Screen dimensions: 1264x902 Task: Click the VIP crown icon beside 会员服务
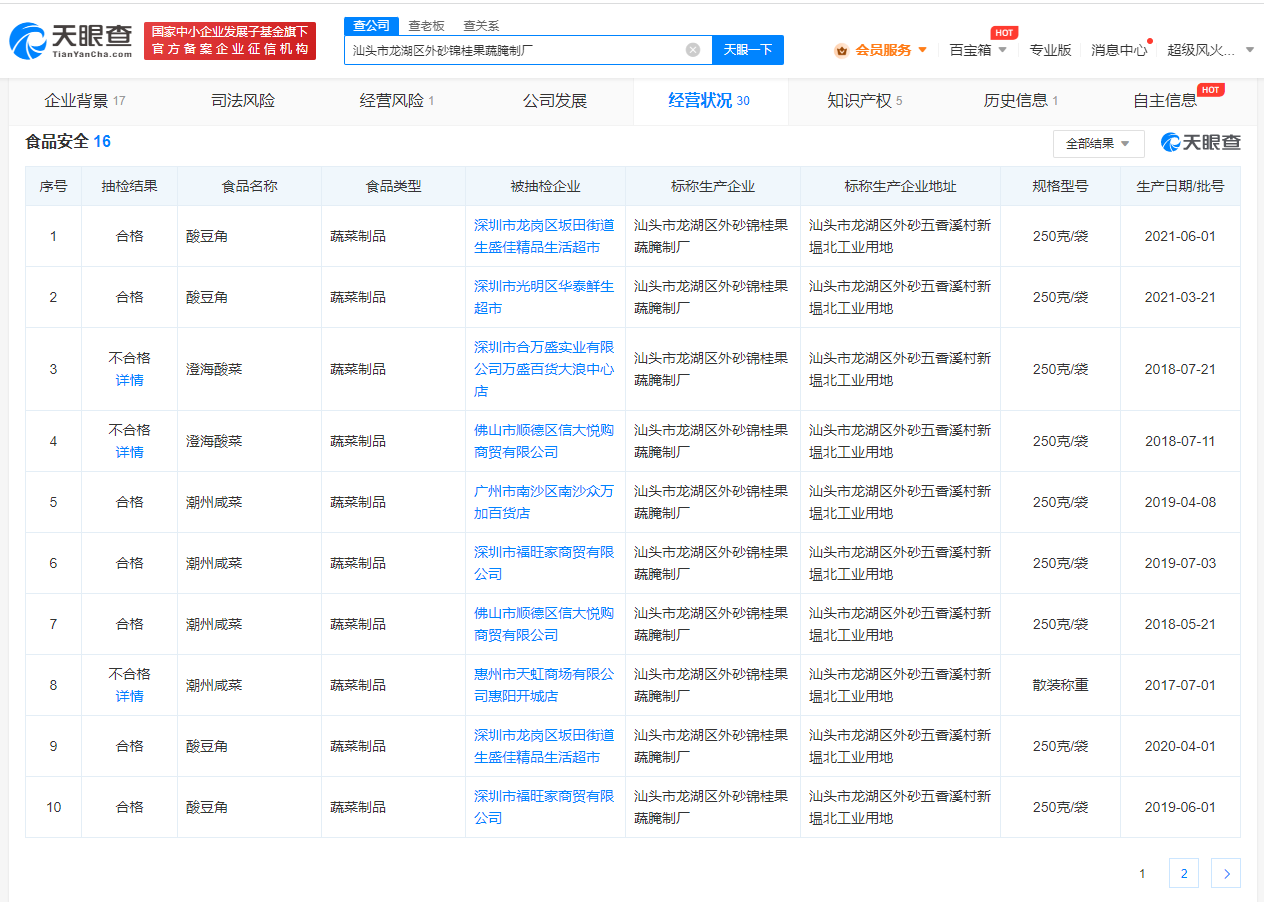pos(841,50)
